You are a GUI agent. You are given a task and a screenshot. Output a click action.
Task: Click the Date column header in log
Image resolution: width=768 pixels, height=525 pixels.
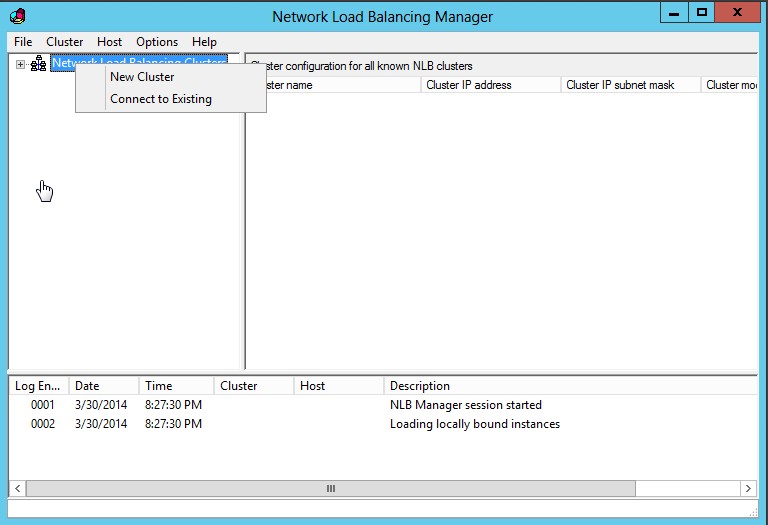(87, 385)
